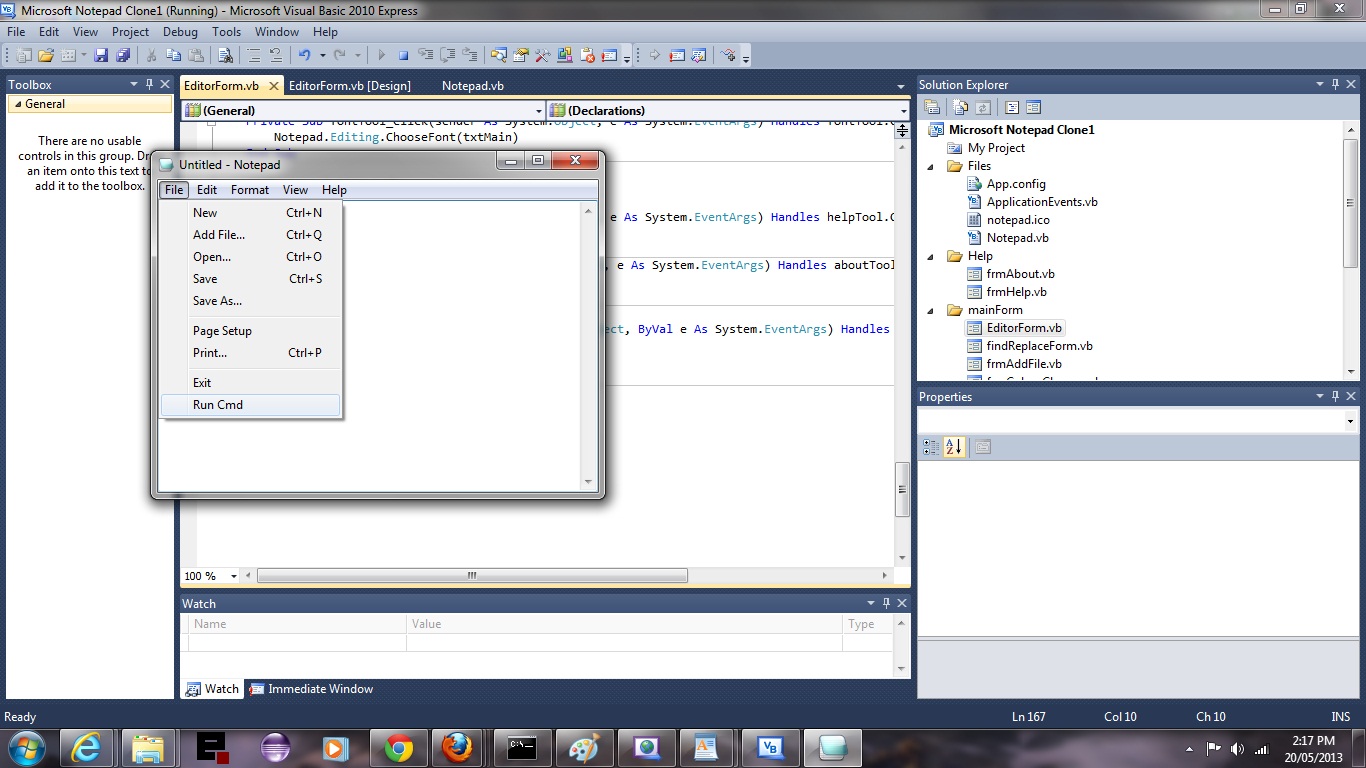The width and height of the screenshot is (1366, 768).
Task: Click View Designer icon in Solution Explorer
Action: (1033, 107)
